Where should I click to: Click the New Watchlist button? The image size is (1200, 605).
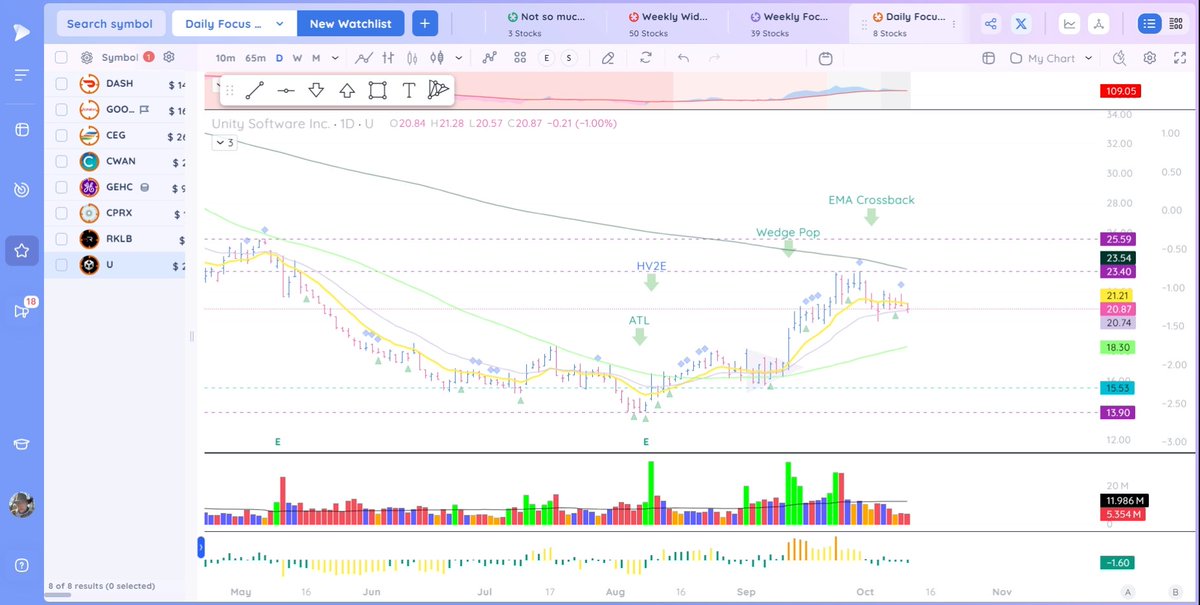point(350,22)
